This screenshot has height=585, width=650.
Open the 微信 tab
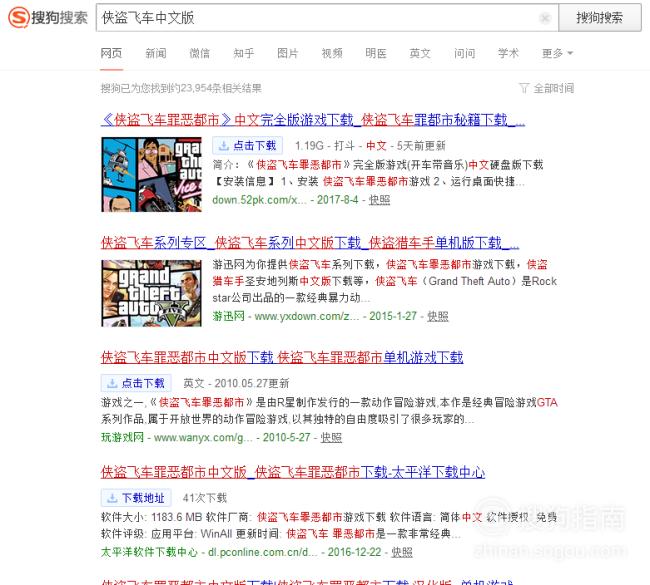coord(200,53)
